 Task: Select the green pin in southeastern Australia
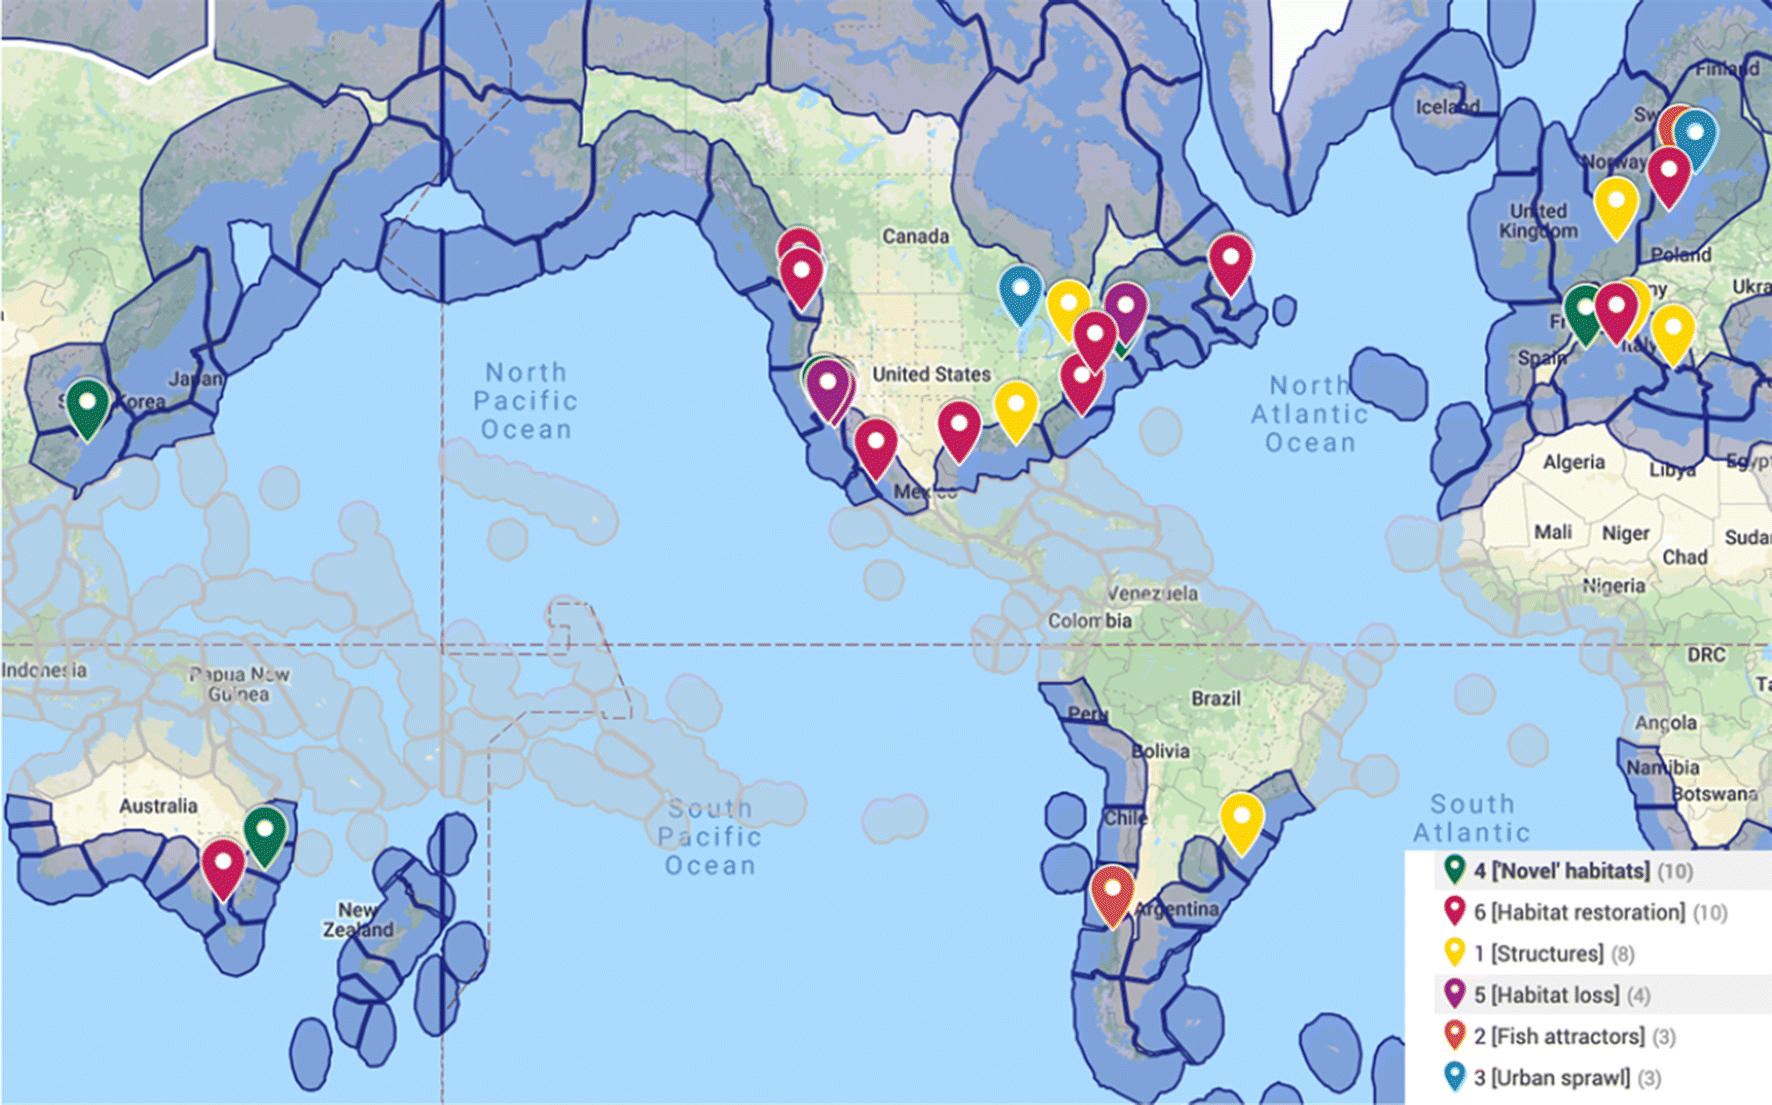point(265,835)
